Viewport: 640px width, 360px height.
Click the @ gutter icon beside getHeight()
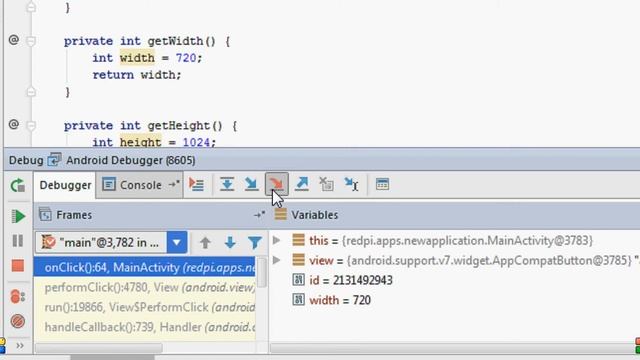pyautogui.click(x=14, y=124)
